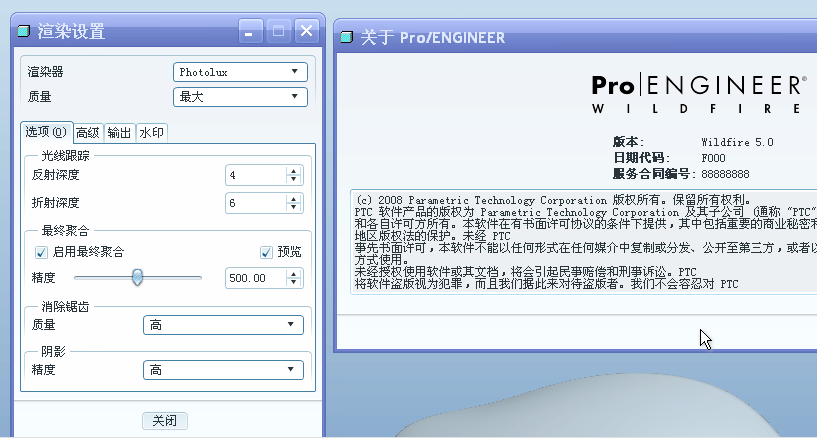
Task: Minimize the 渲染设置 window
Action: [x=251, y=31]
